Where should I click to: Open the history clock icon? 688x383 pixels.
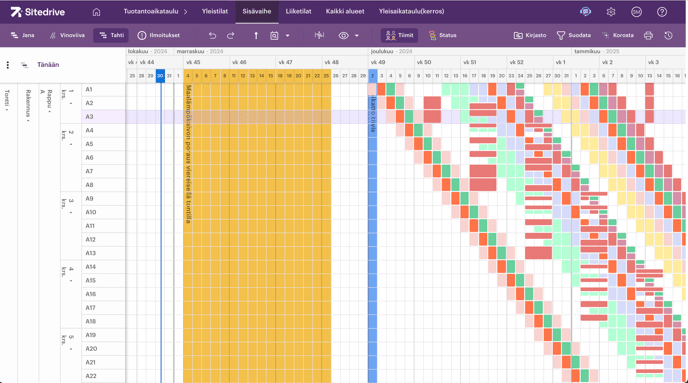point(668,36)
